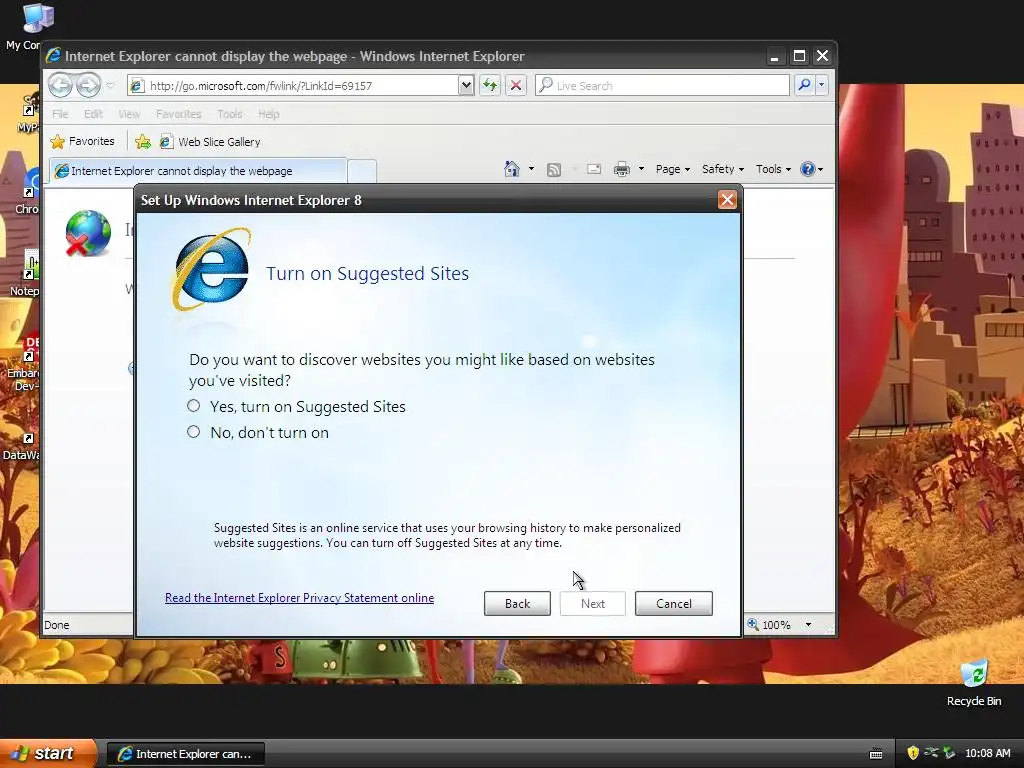Click the Safely Remove Hardware tray icon
The image size is (1024, 768).
950,753
